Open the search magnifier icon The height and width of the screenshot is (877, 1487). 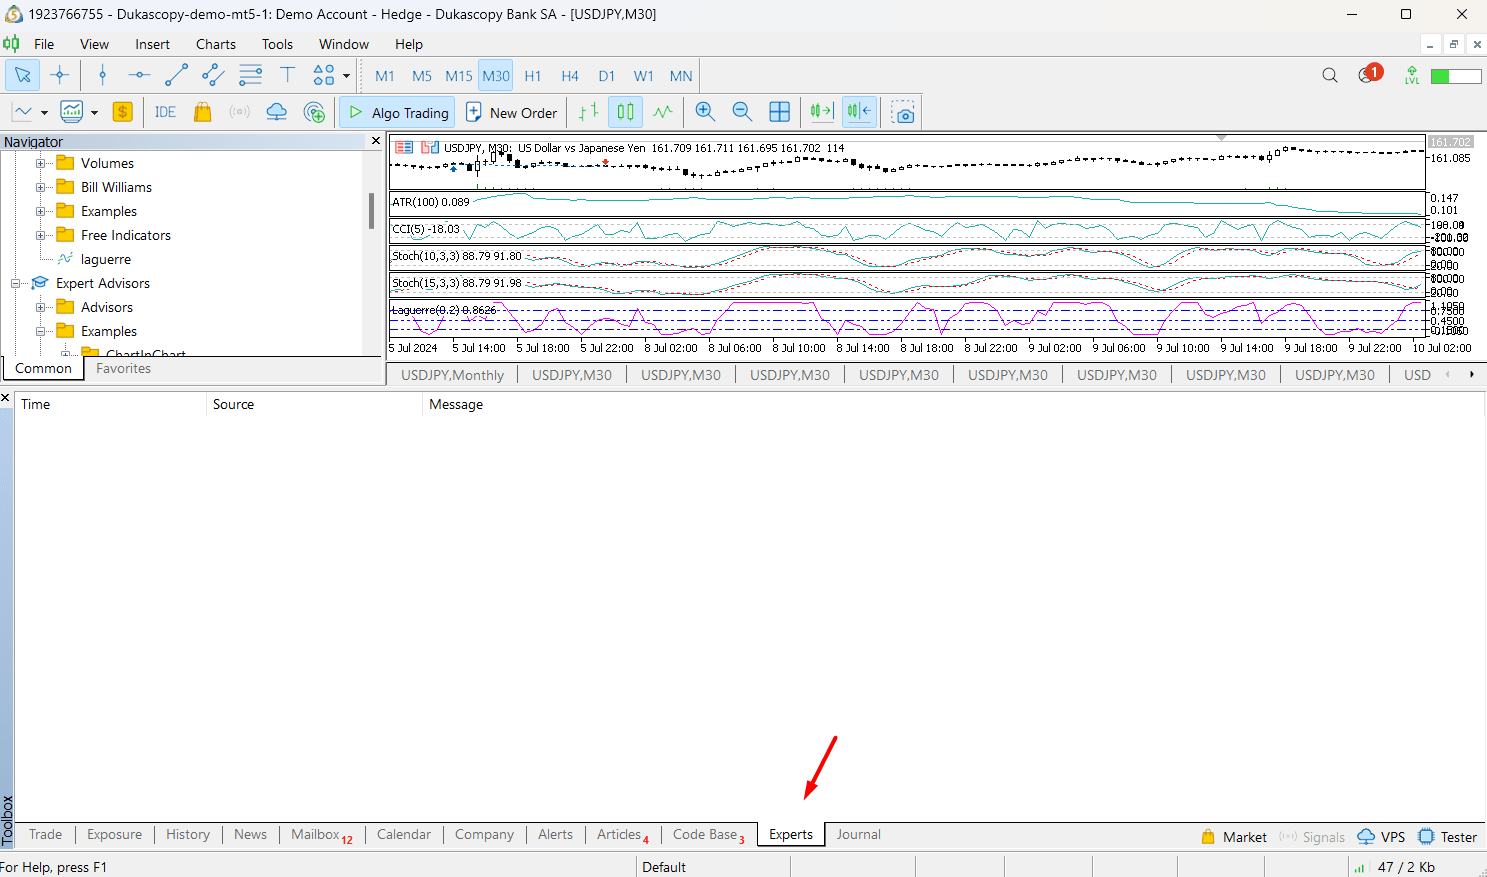click(x=1329, y=75)
